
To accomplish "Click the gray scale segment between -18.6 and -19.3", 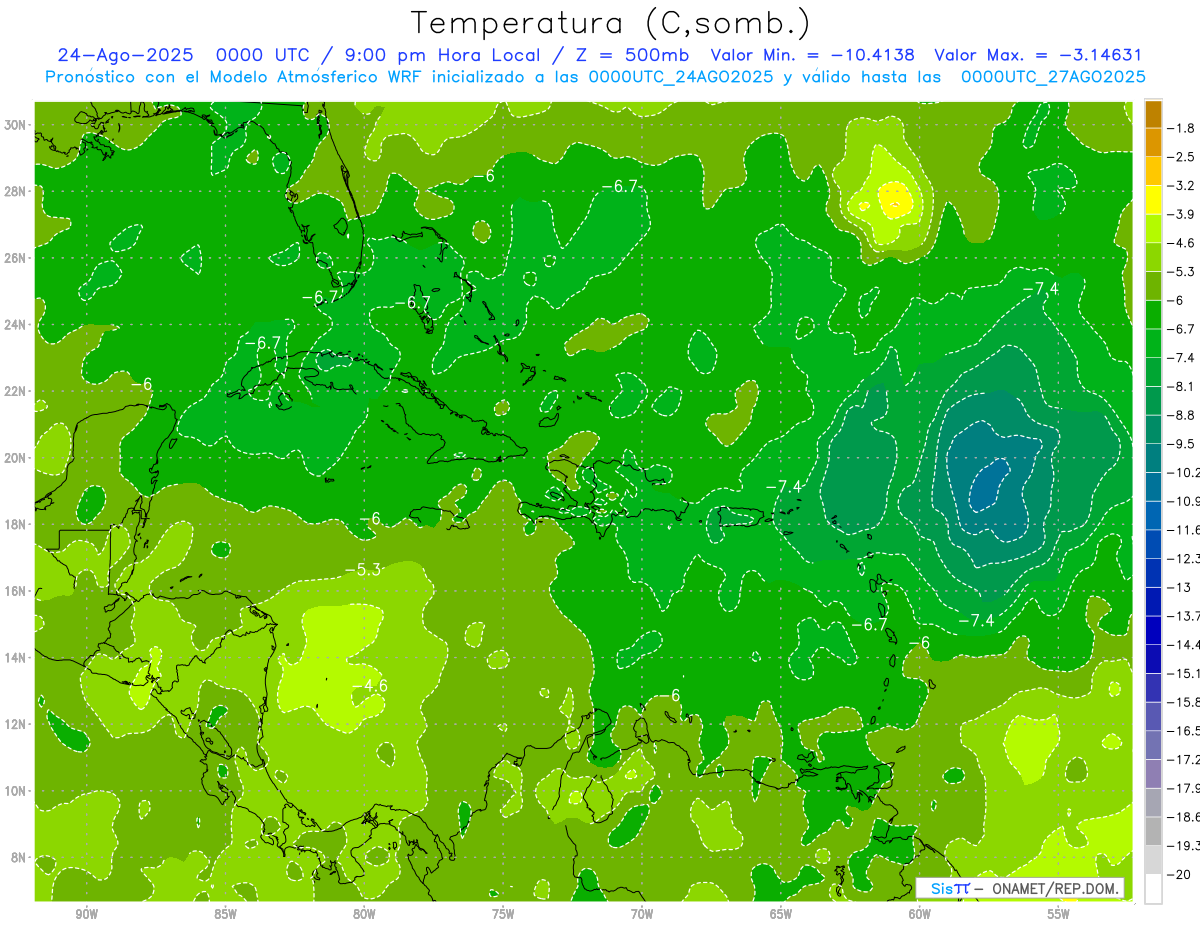I will coord(1153,832).
